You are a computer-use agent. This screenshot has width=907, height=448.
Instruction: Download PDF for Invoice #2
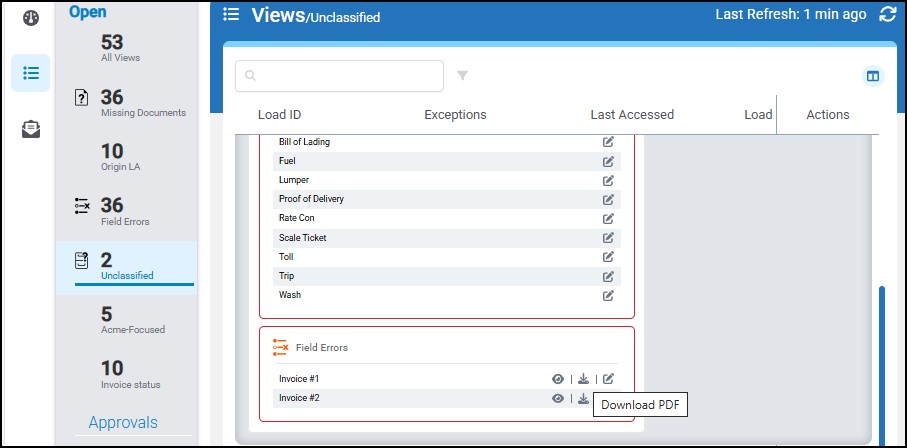583,398
